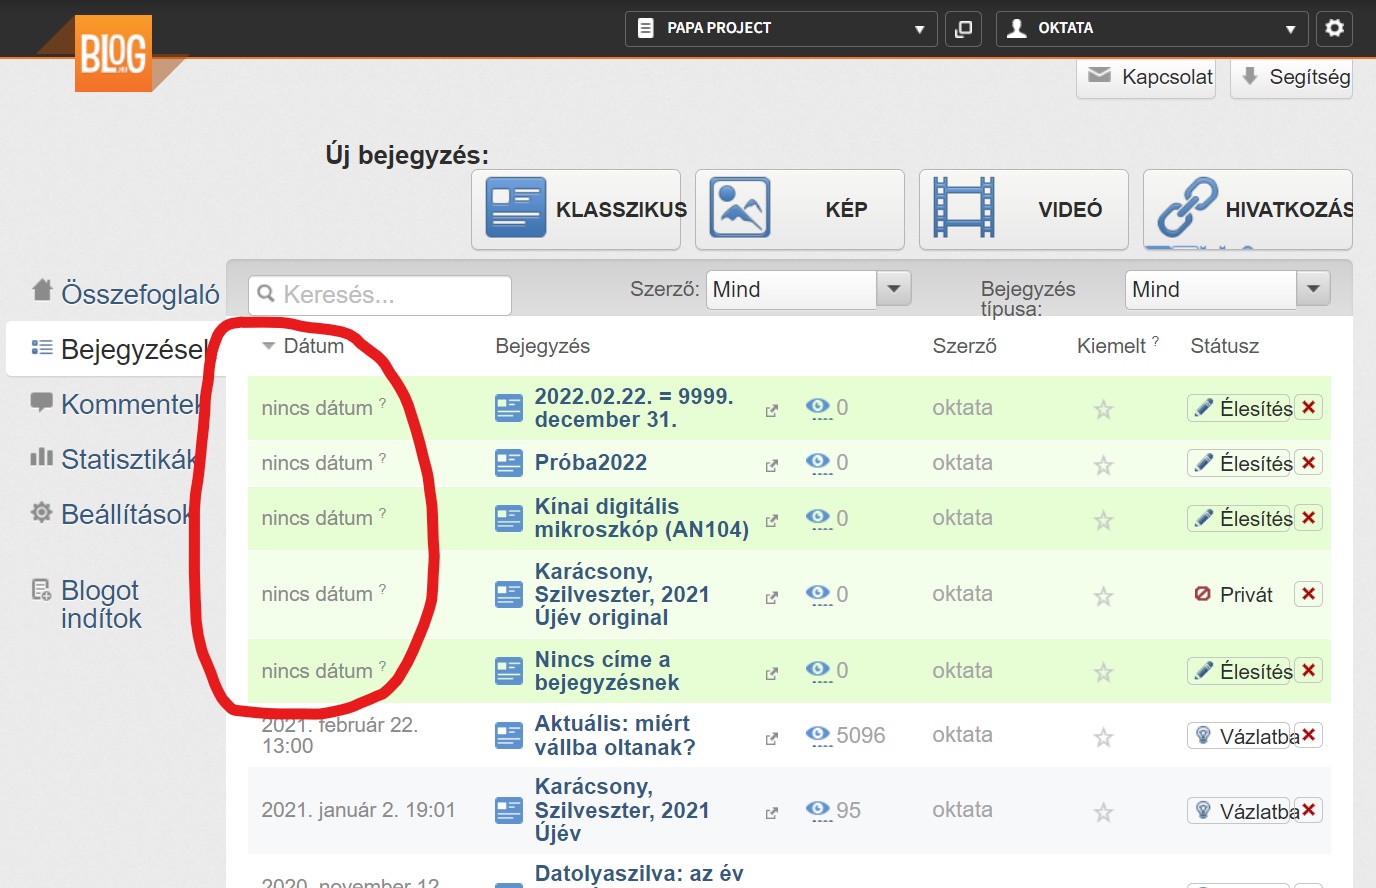
Task: Click external link icon for Próba2022
Action: pos(771,466)
